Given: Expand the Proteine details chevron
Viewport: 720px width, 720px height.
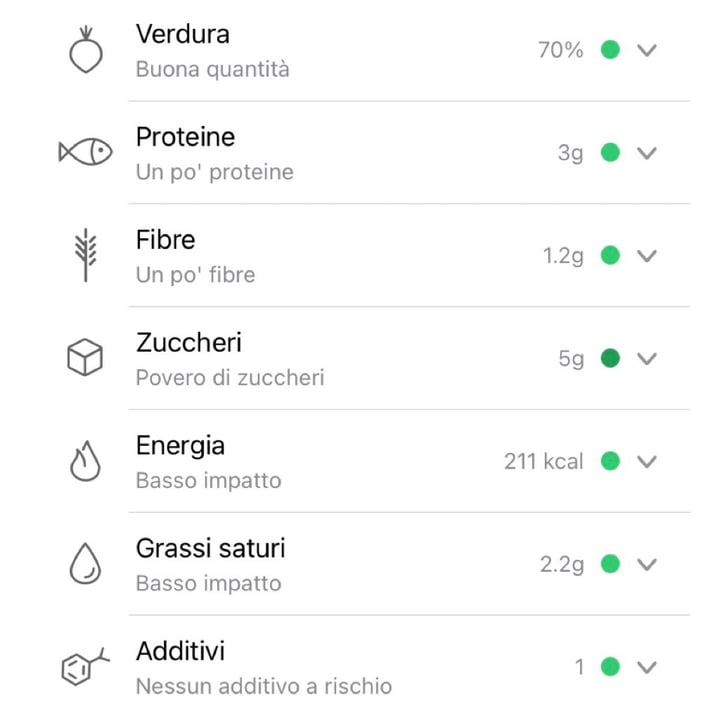Looking at the screenshot, I should click(x=647, y=152).
